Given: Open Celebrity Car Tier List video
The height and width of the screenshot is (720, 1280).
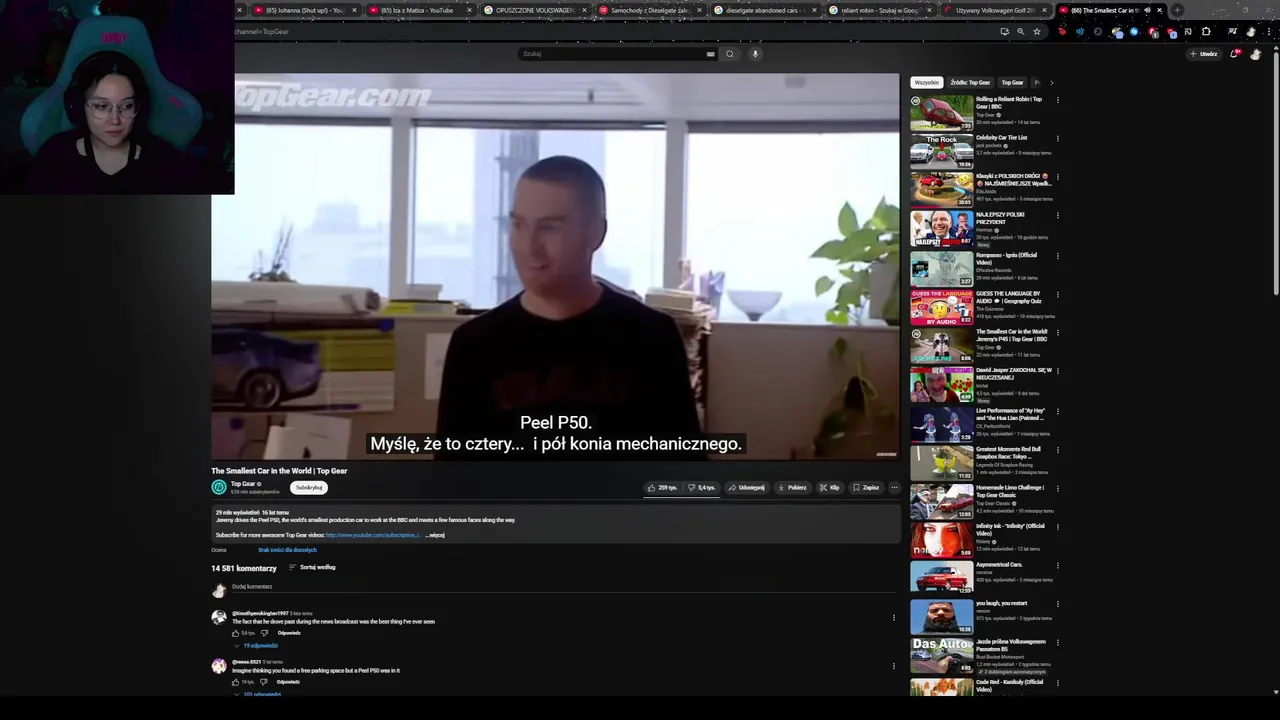Looking at the screenshot, I should coord(941,151).
